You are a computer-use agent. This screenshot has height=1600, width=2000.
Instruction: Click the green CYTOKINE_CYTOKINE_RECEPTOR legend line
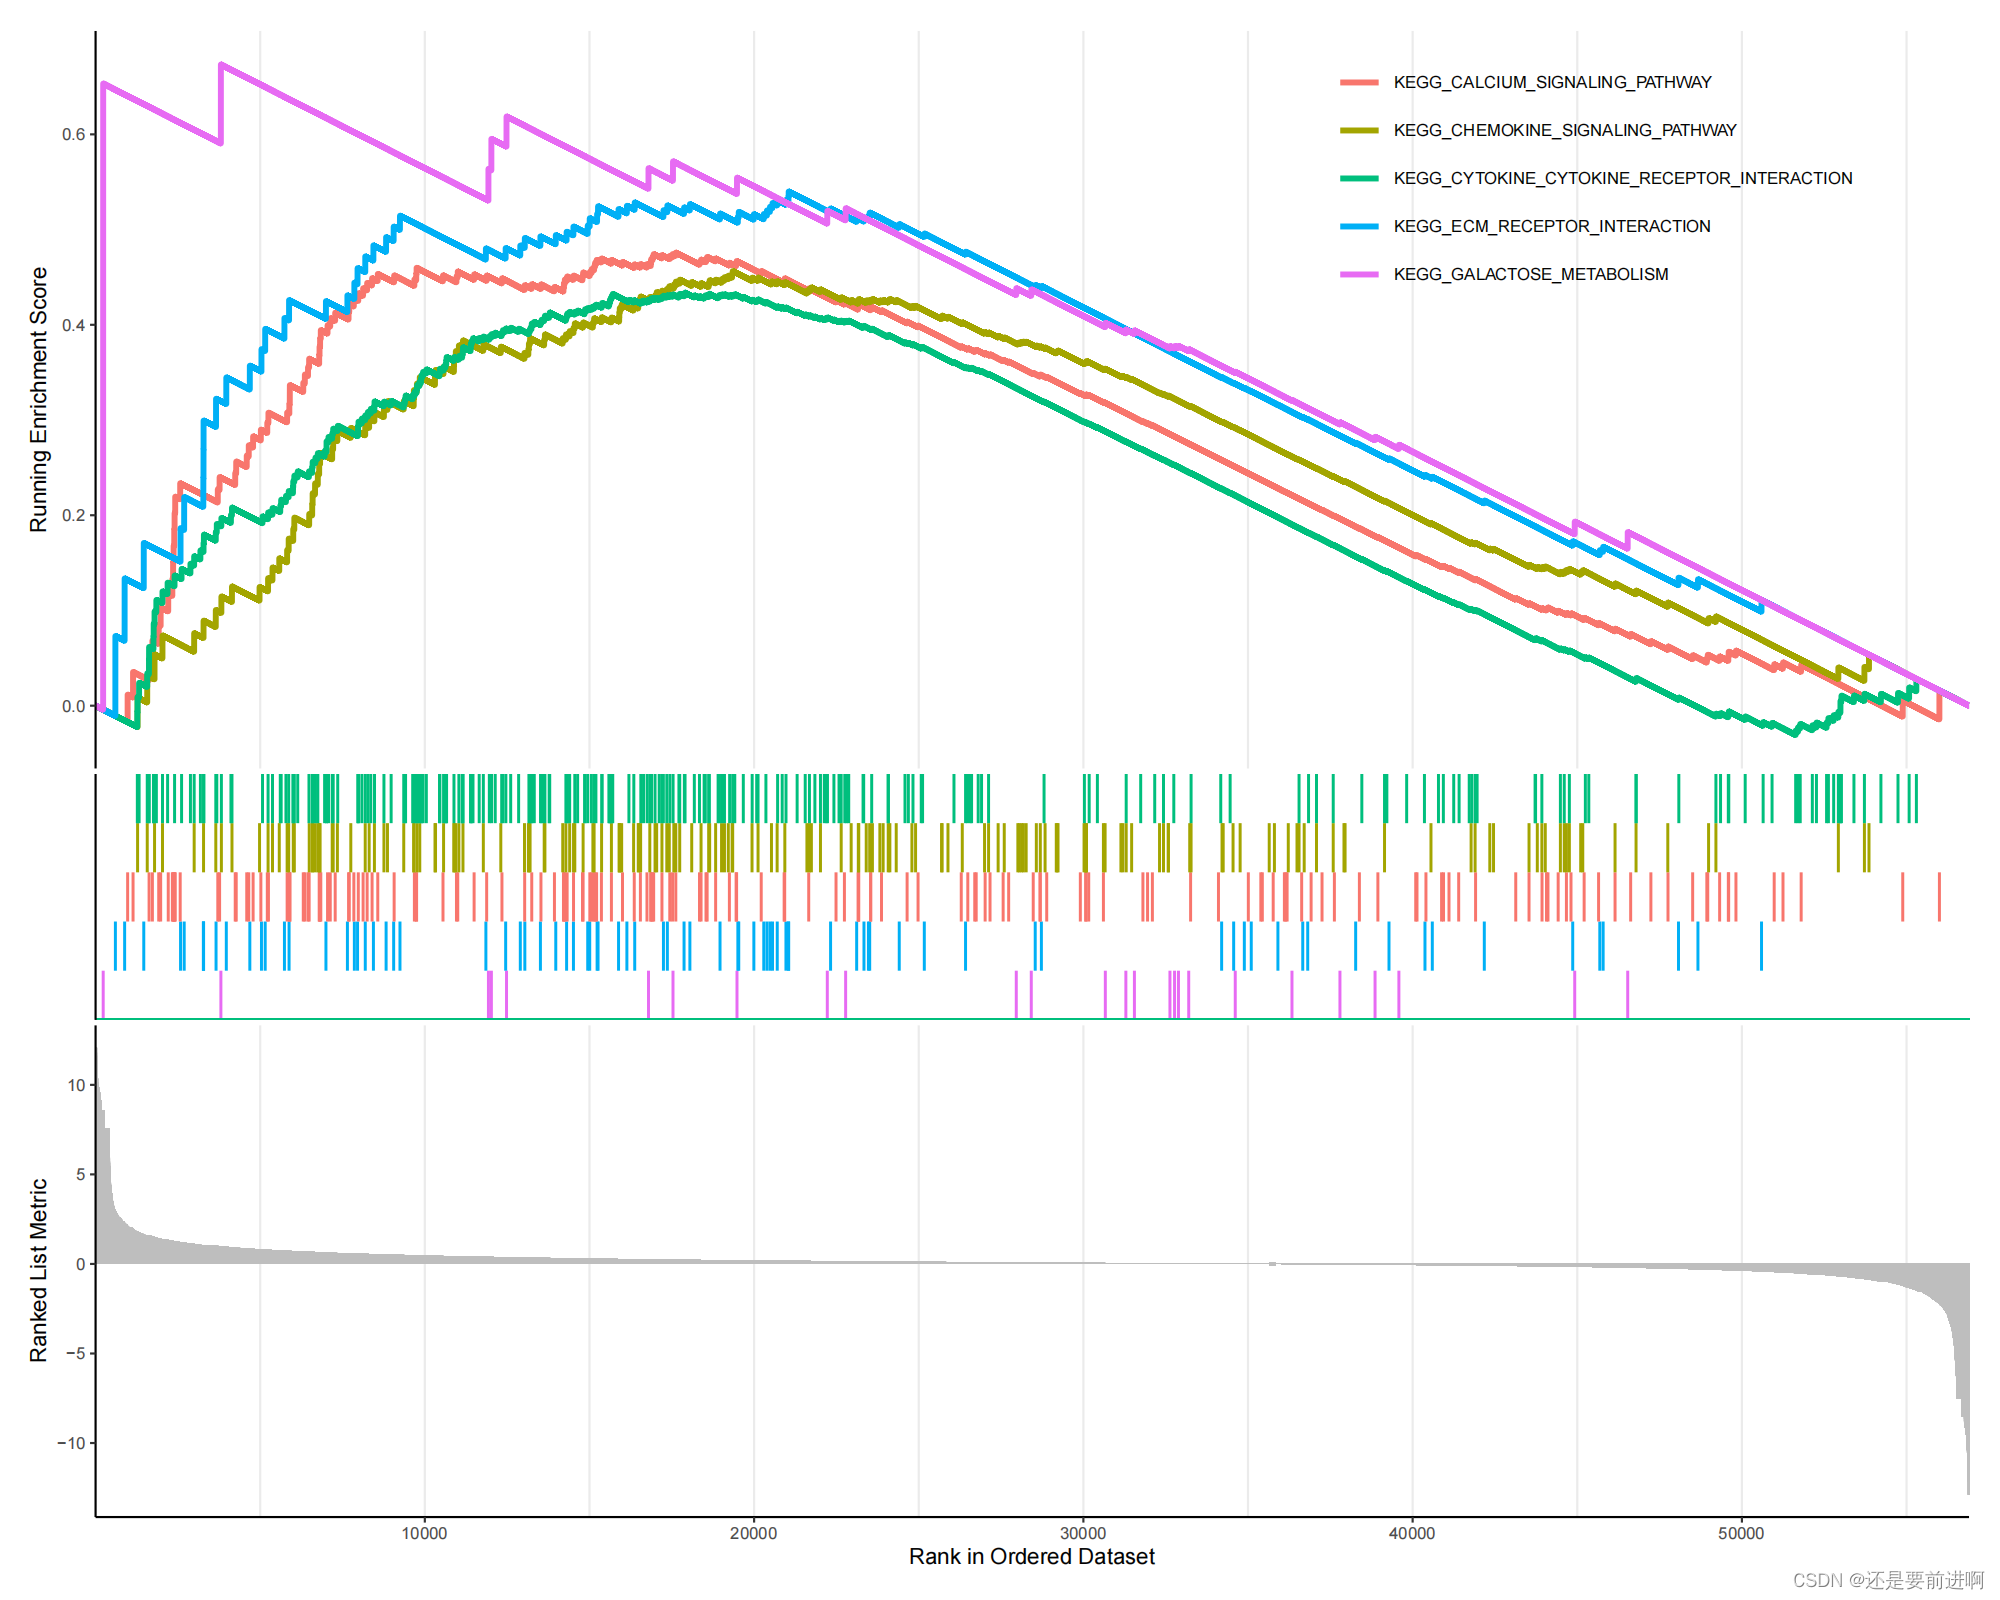pyautogui.click(x=1359, y=178)
